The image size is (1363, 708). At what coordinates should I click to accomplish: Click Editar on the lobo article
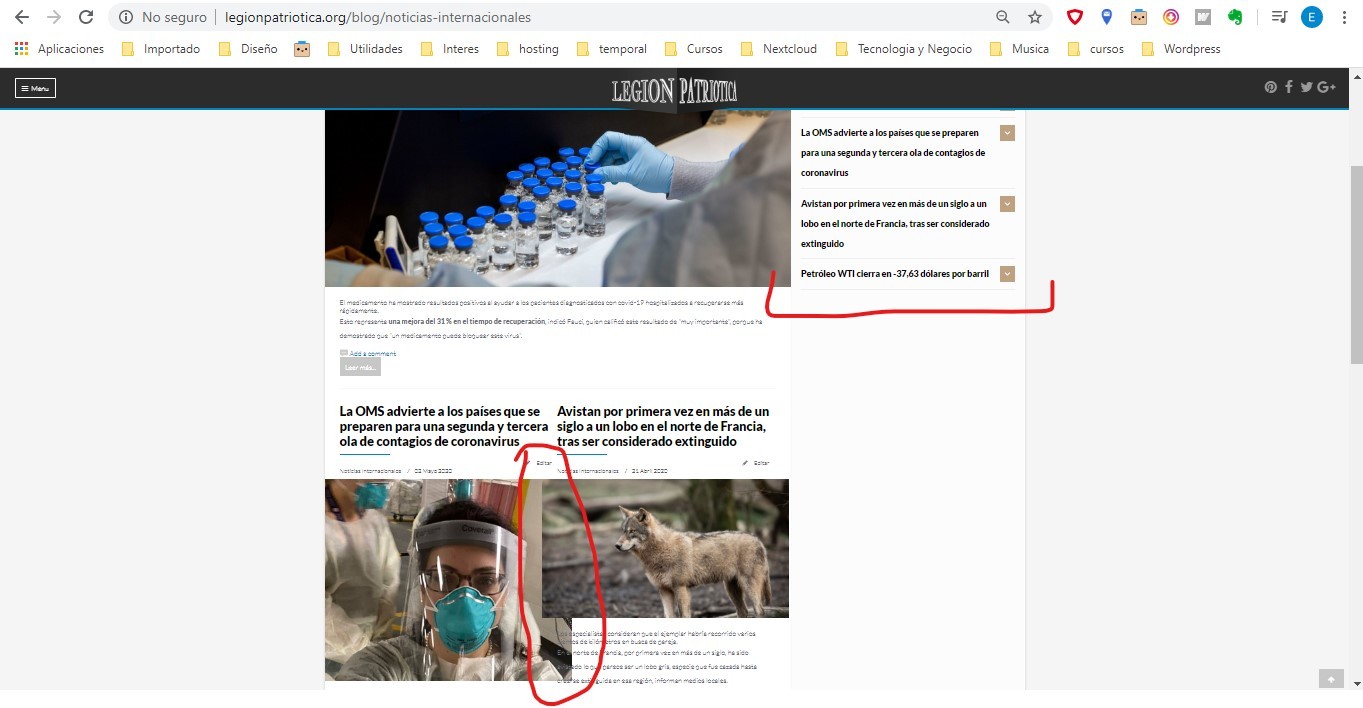[756, 463]
